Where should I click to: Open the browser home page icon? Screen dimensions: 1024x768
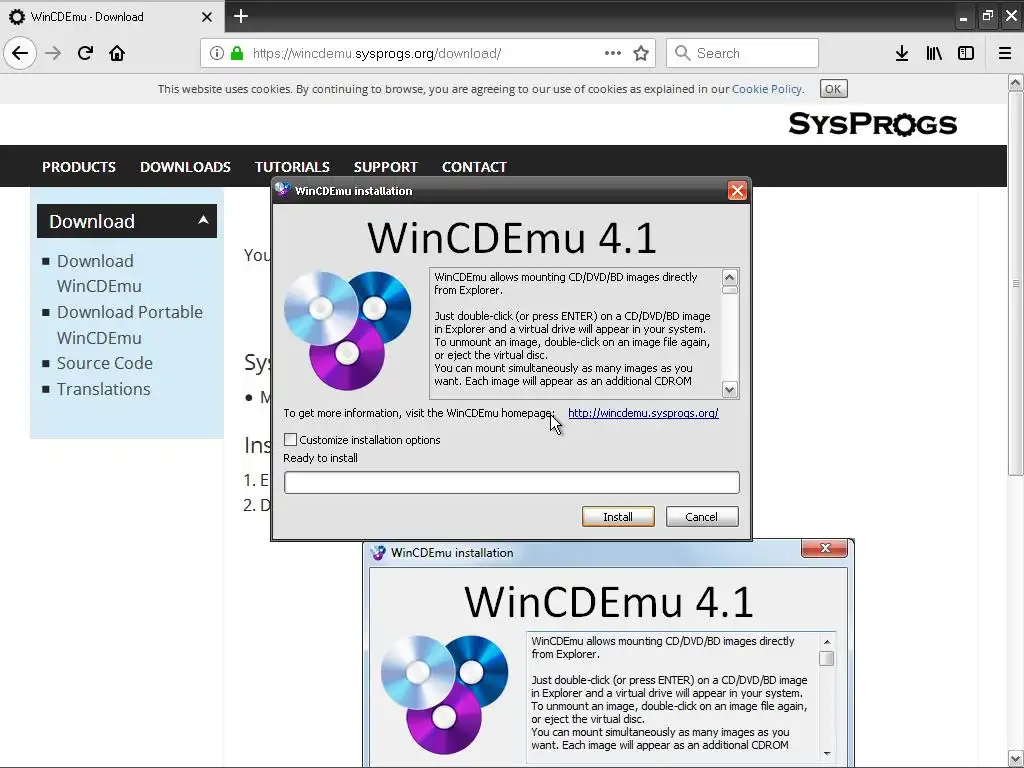point(117,53)
